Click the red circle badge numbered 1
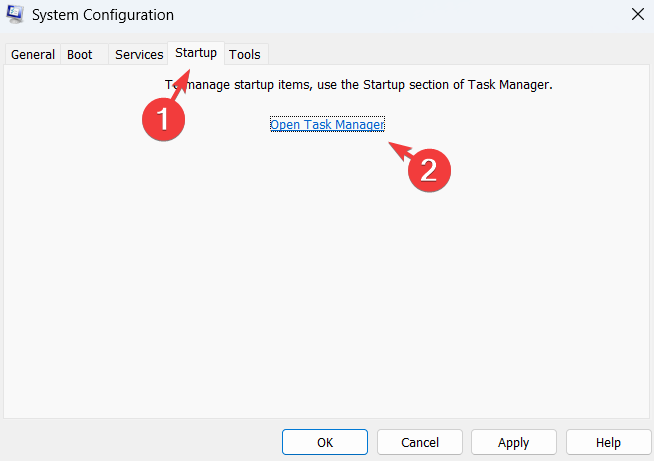654x461 pixels. coord(161,117)
